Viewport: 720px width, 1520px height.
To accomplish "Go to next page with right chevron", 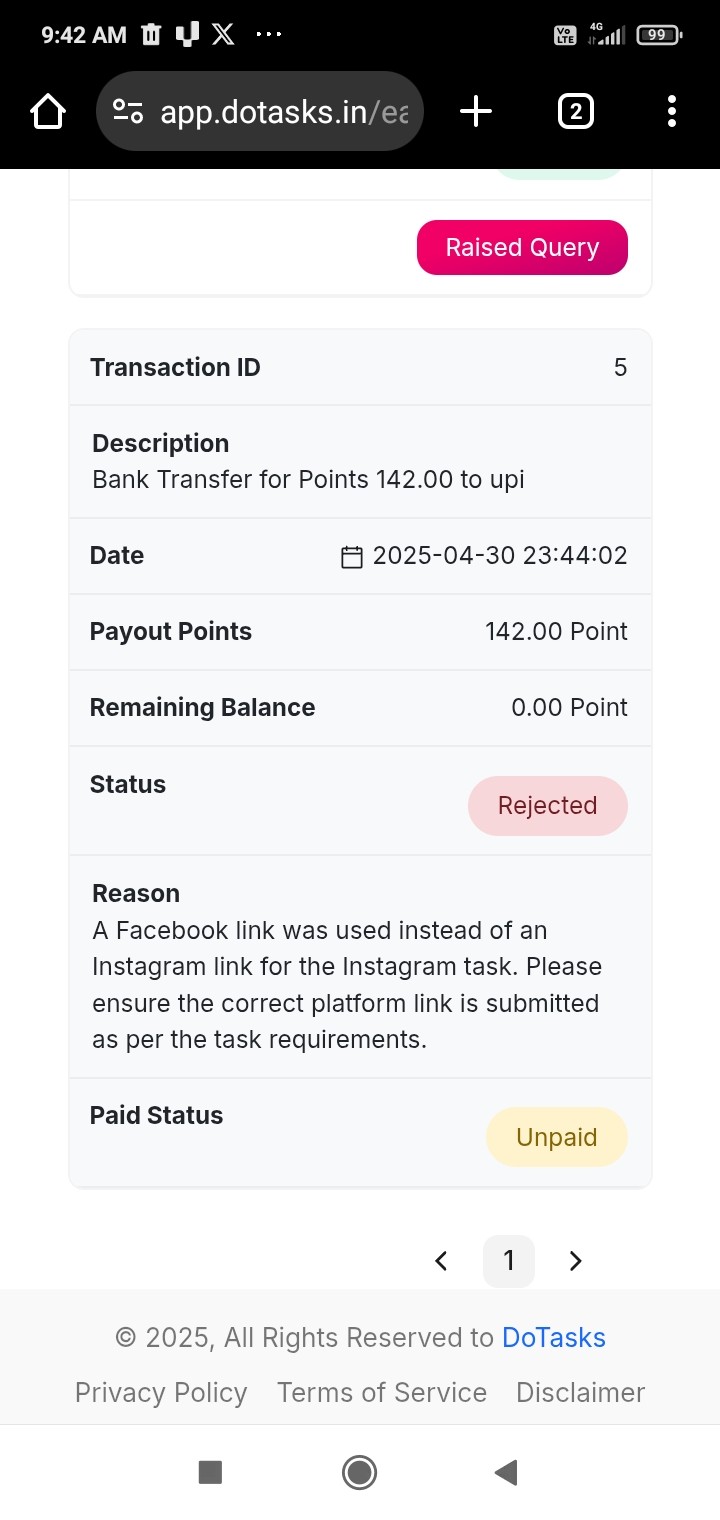I will pyautogui.click(x=575, y=1261).
